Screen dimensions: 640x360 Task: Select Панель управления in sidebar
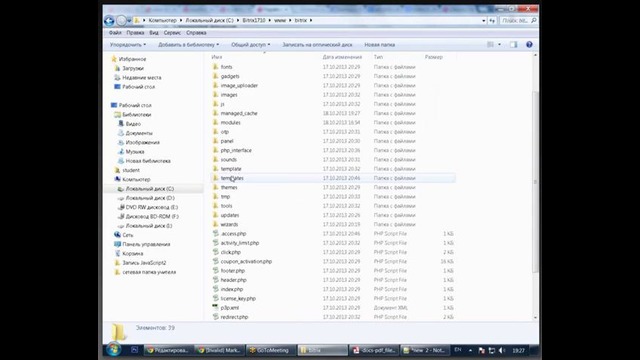pos(146,244)
